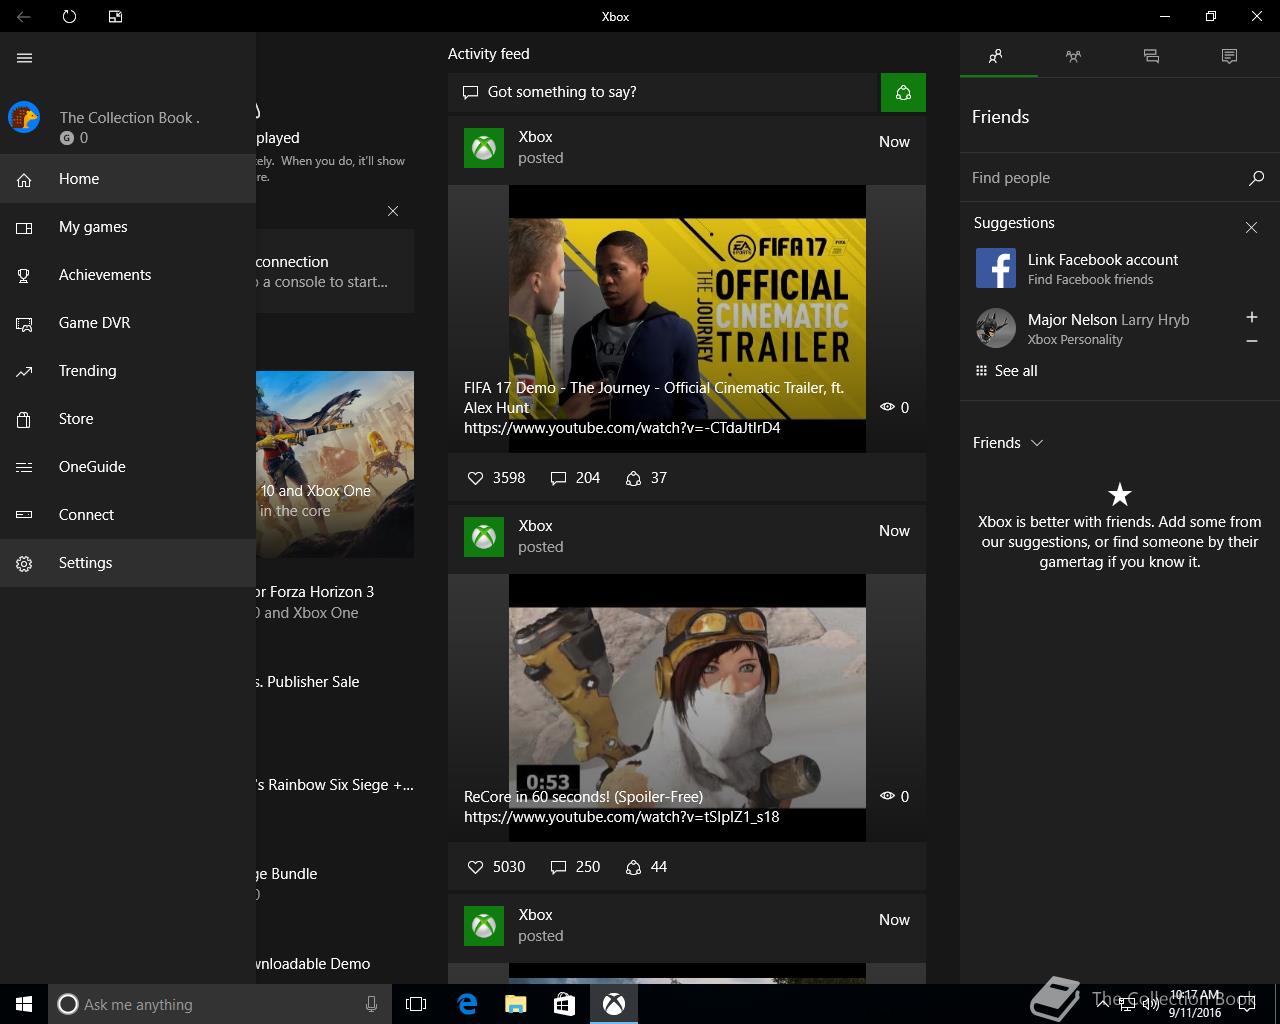Open File Explorer from taskbar

point(515,1004)
